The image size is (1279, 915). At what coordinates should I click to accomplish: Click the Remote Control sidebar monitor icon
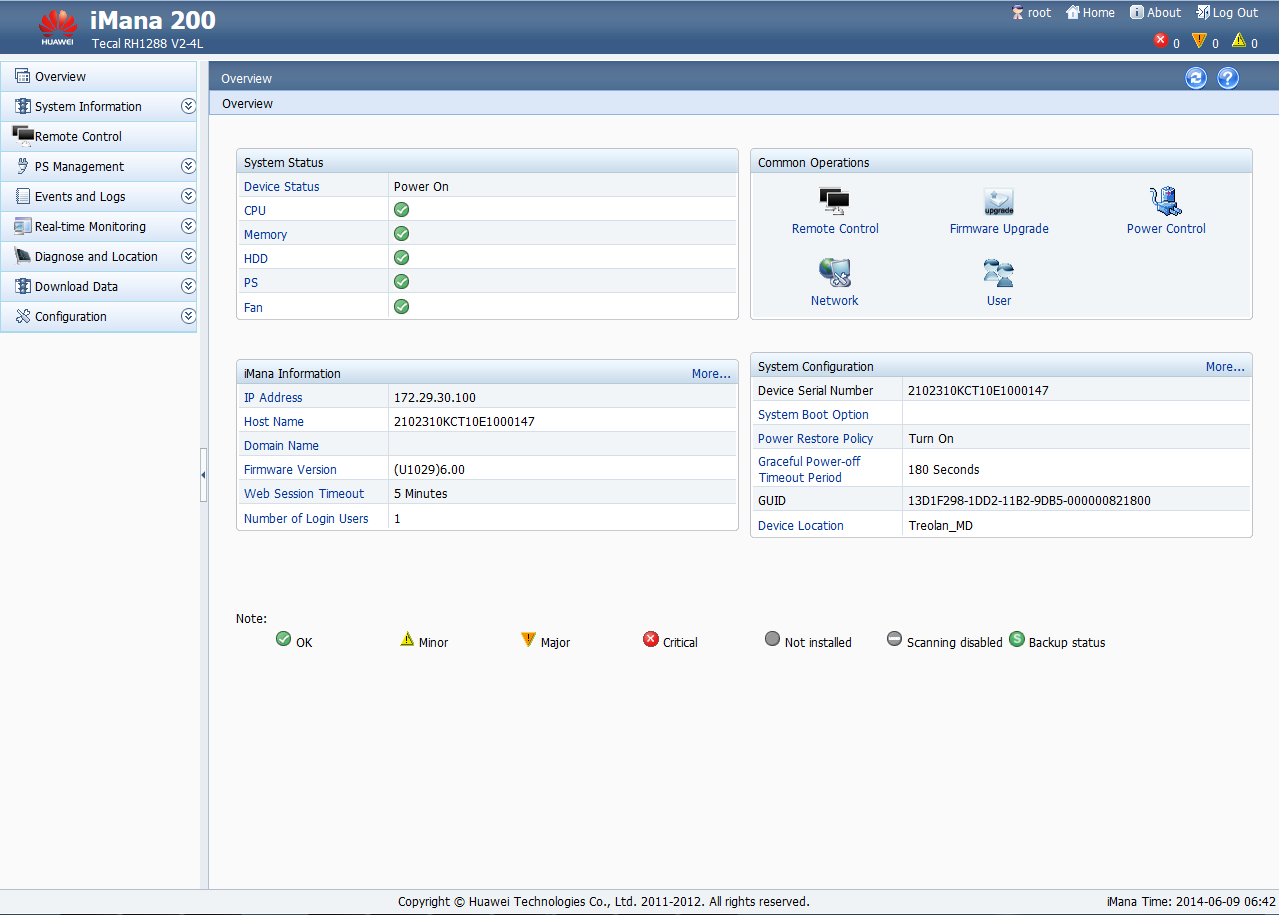pyautogui.click(x=23, y=136)
